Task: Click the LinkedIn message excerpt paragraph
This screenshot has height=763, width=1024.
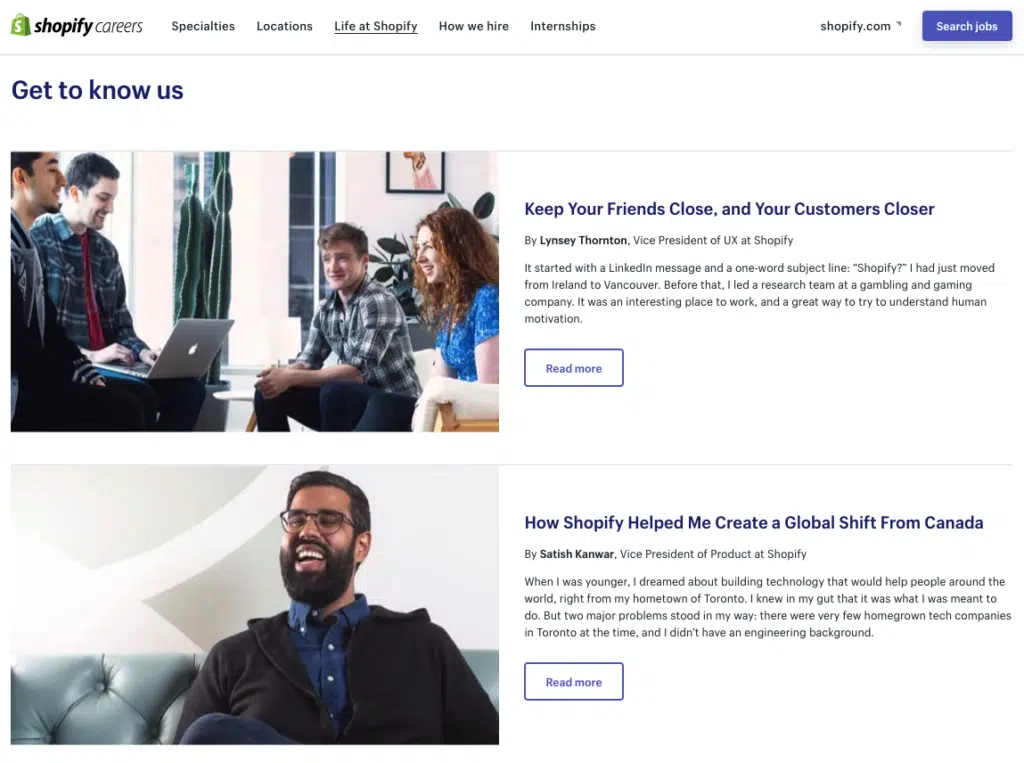Action: click(x=760, y=293)
